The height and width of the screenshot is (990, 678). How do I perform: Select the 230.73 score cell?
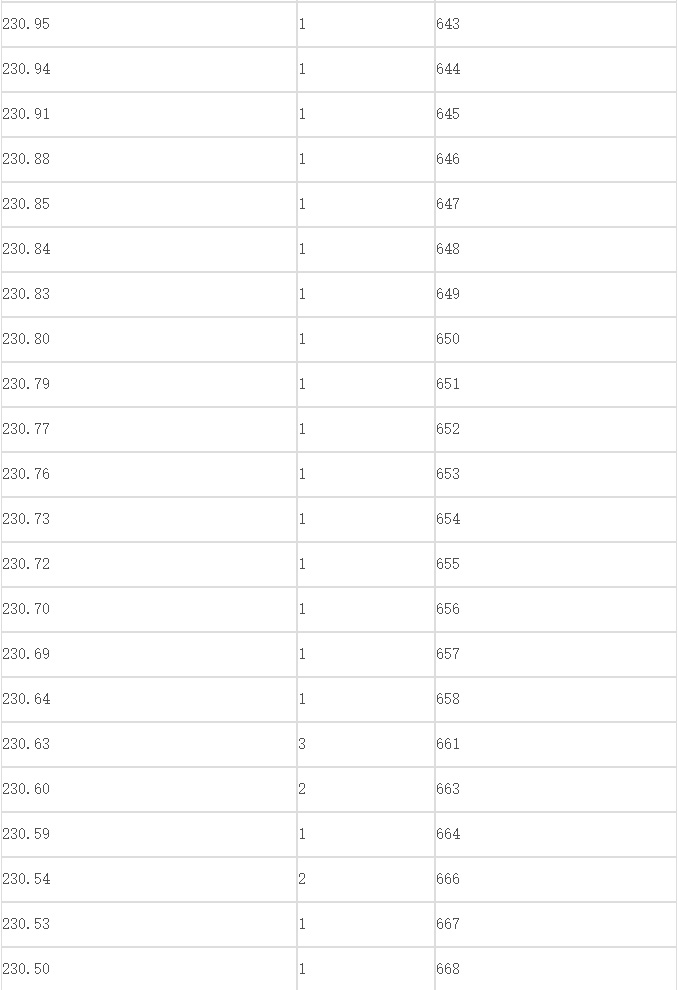[149, 519]
